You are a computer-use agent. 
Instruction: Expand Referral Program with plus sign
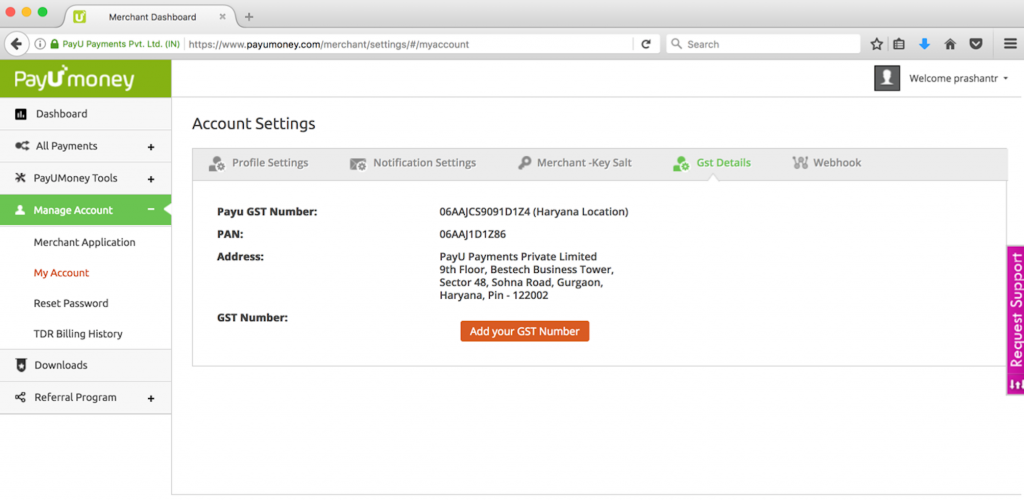(x=151, y=398)
